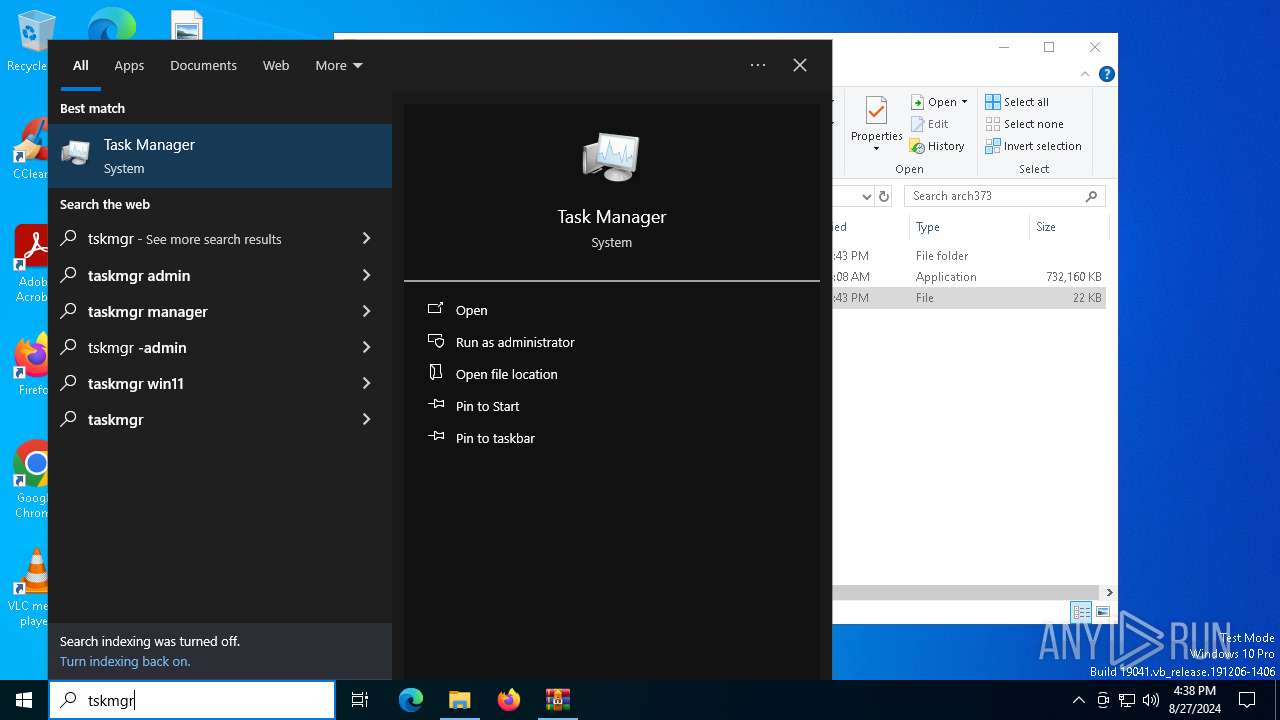
Task: Select the Adobe Acrobat desktop shortcut
Action: point(32,264)
